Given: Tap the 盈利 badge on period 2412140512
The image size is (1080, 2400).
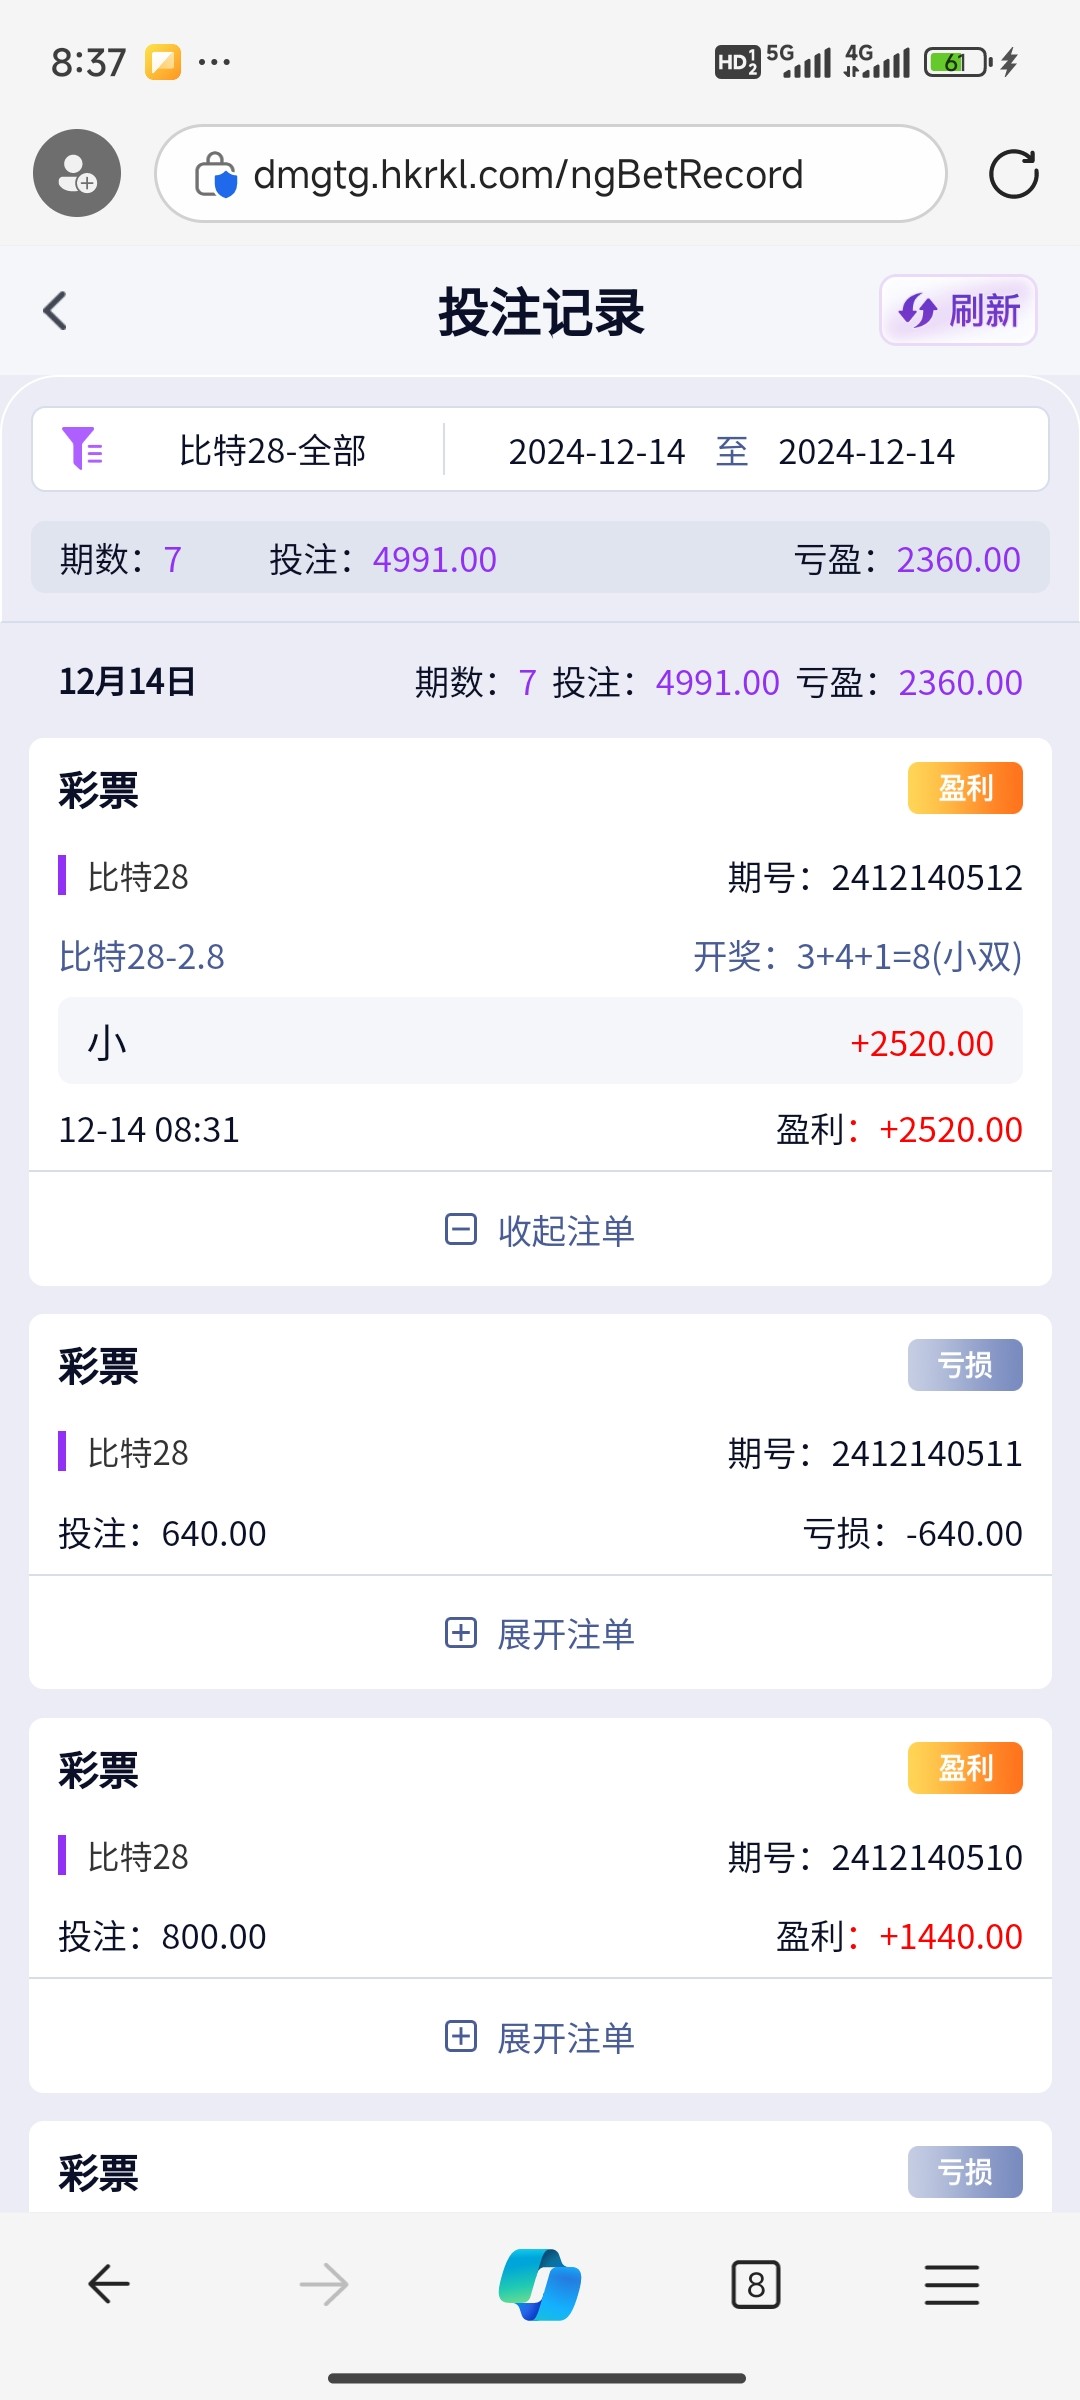Looking at the screenshot, I should [965, 788].
